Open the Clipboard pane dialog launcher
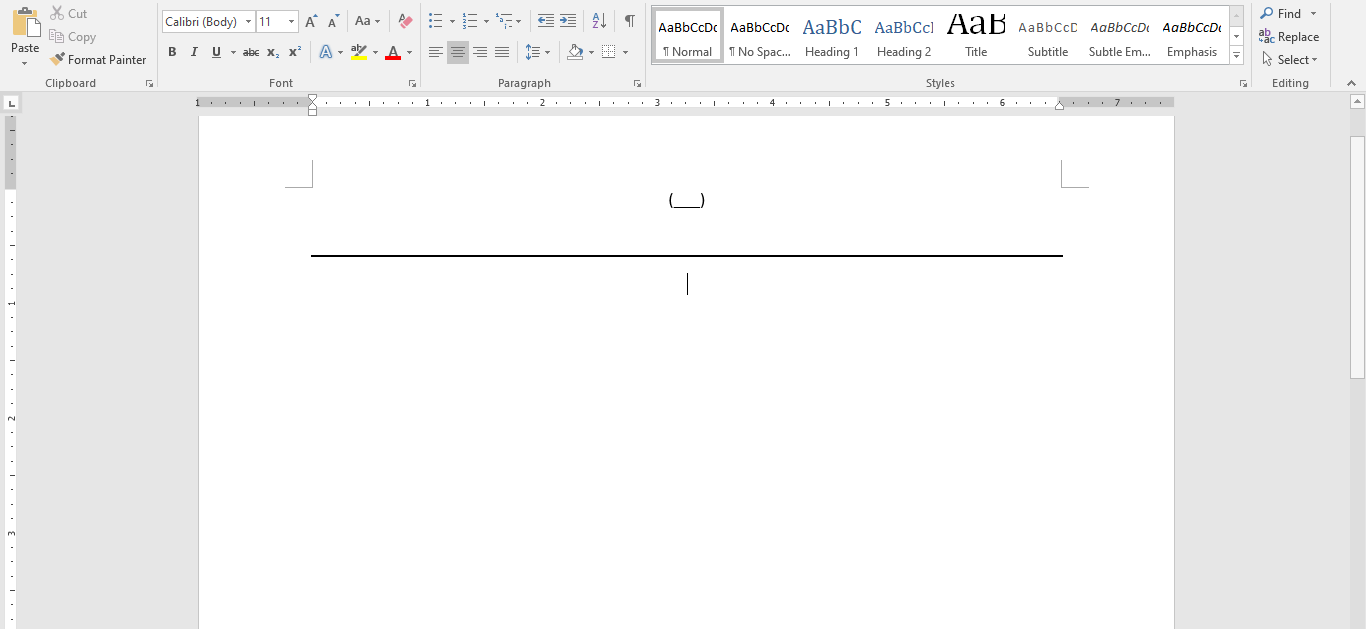This screenshot has width=1366, height=629. pos(149,84)
